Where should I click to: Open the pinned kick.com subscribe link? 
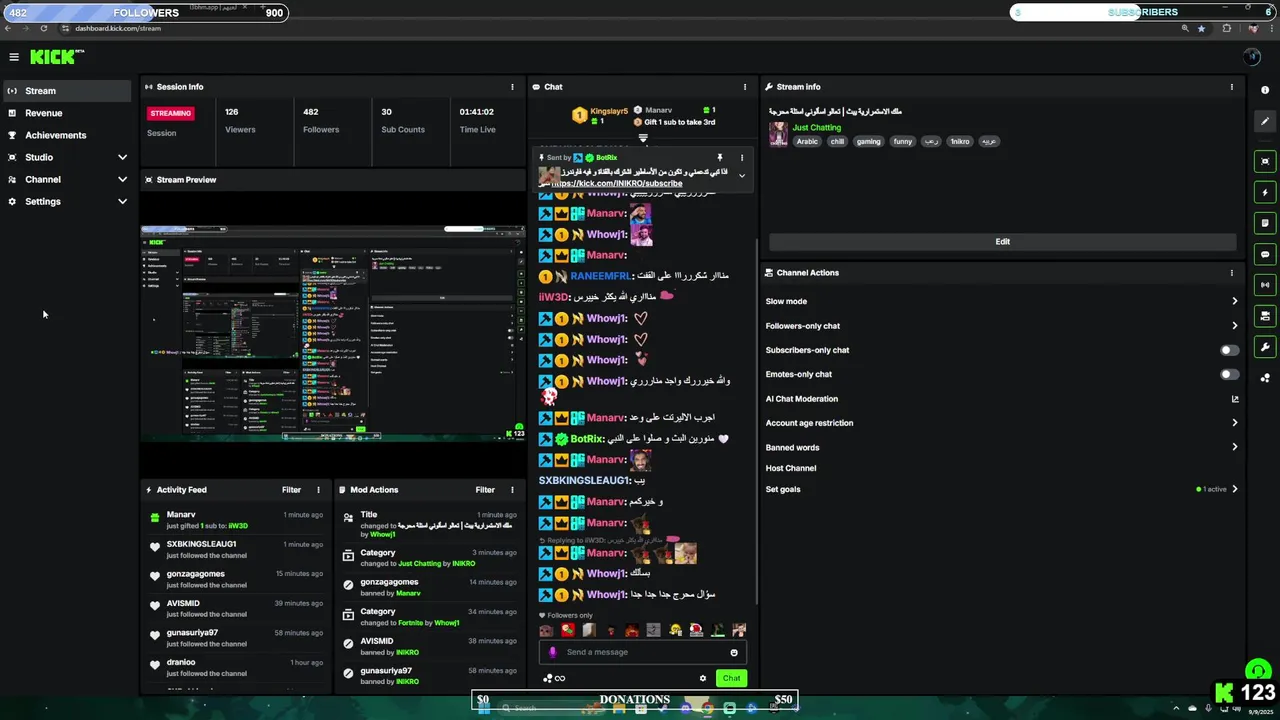(617, 184)
